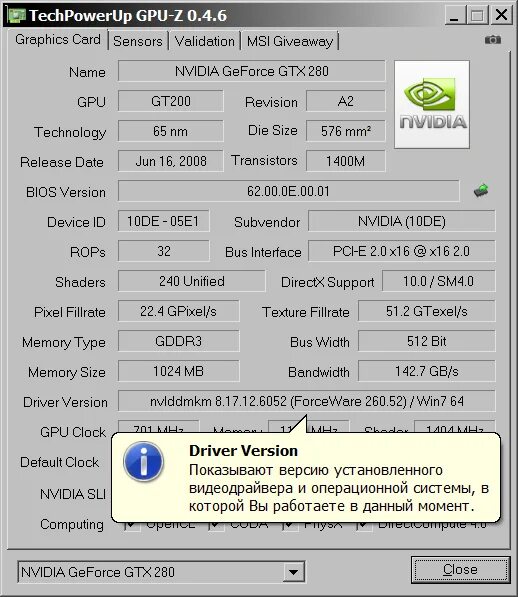
Task: Open the Validation tab
Action: tap(204, 41)
